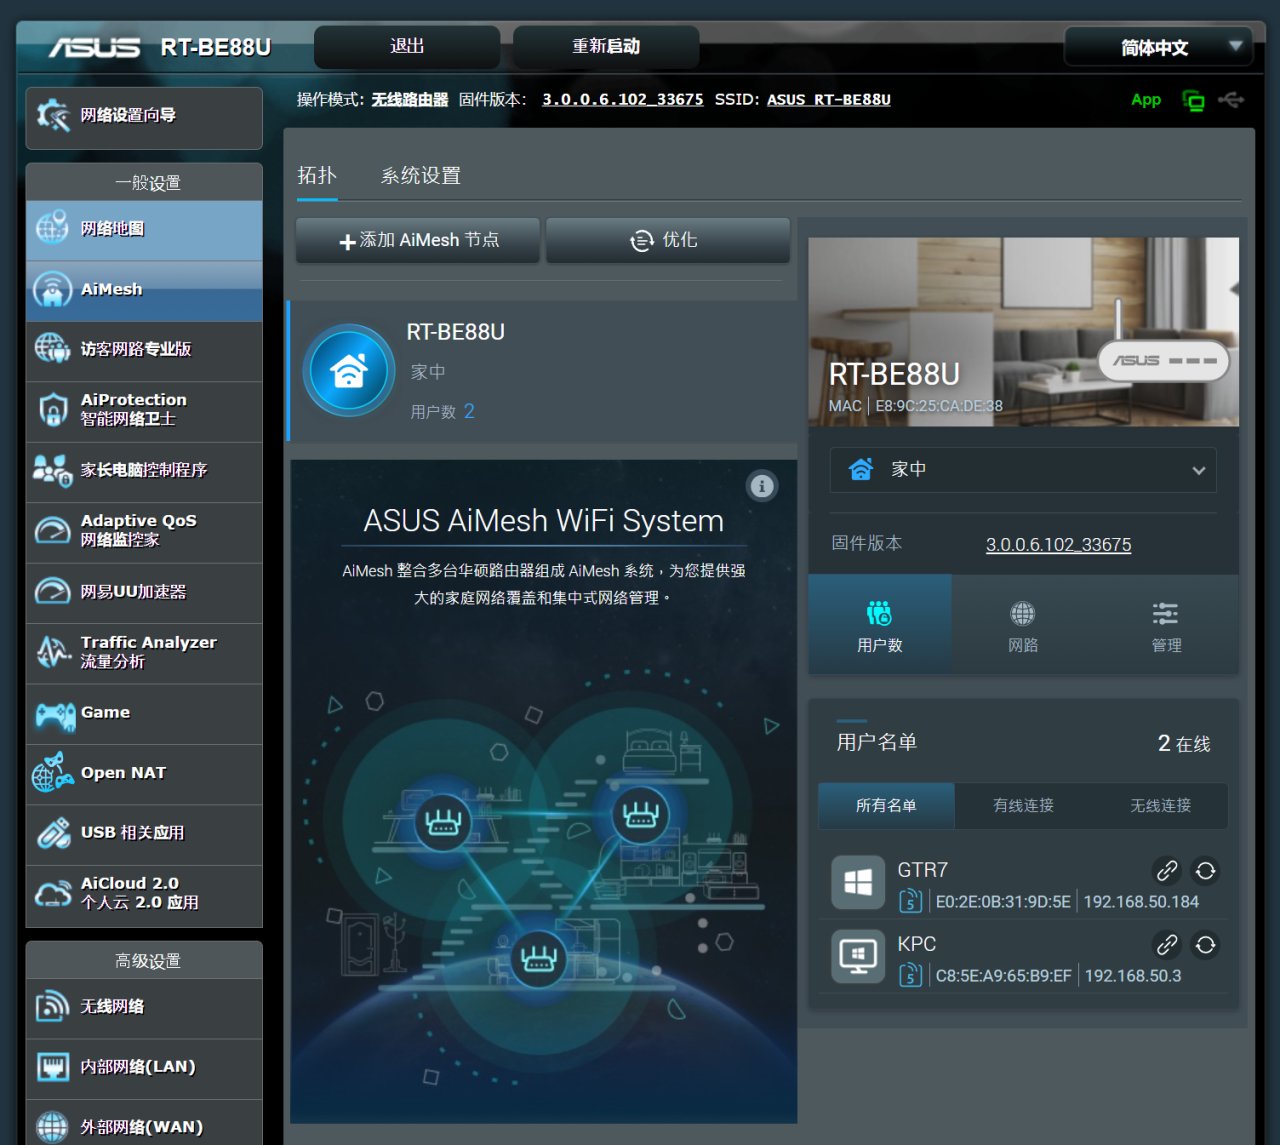Click the GTR7 Windows device icon
The height and width of the screenshot is (1145, 1280).
(858, 883)
